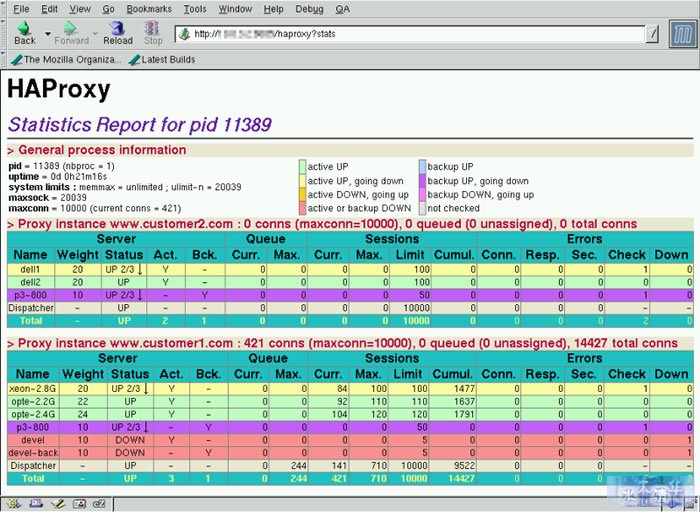Reload the HAProxy stats page
700x512 pixels.
click(x=118, y=33)
